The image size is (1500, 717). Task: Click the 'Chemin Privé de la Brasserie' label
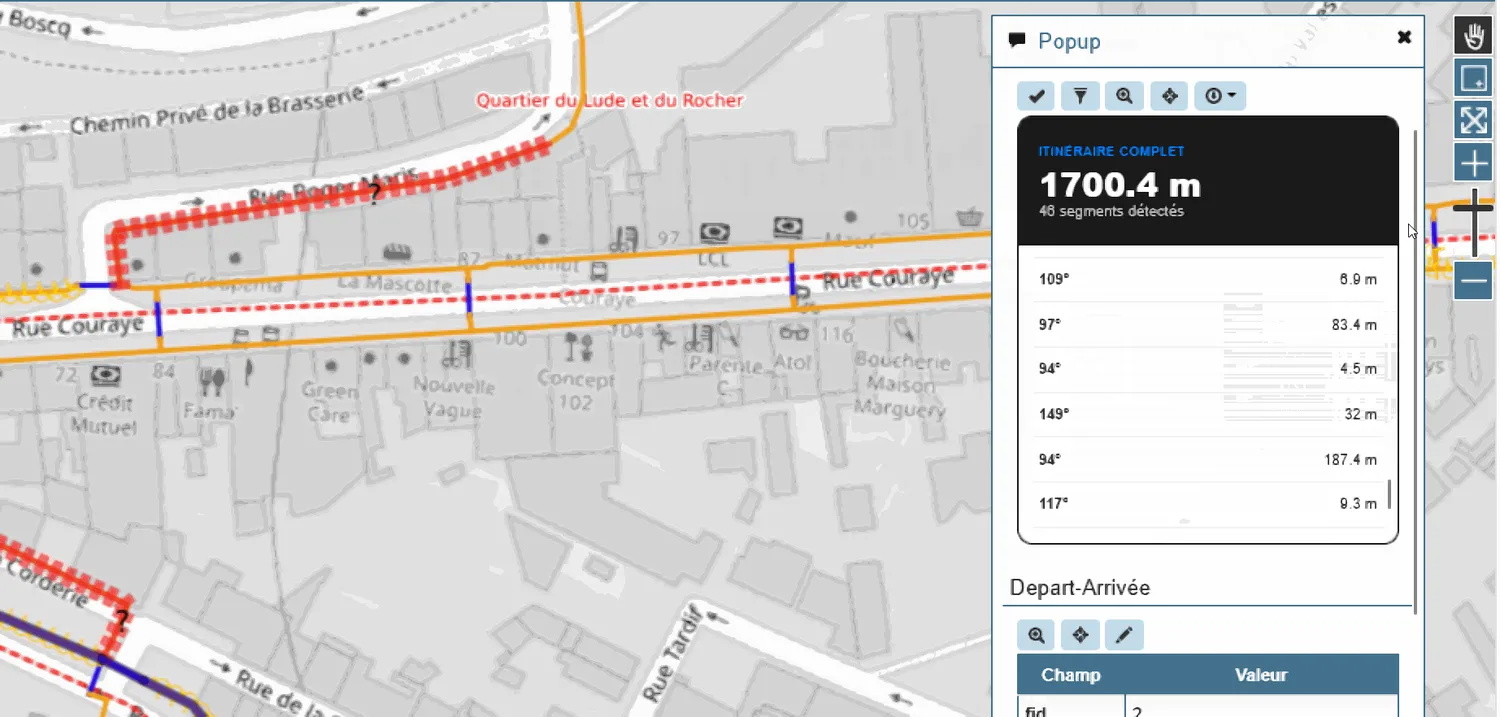point(215,110)
